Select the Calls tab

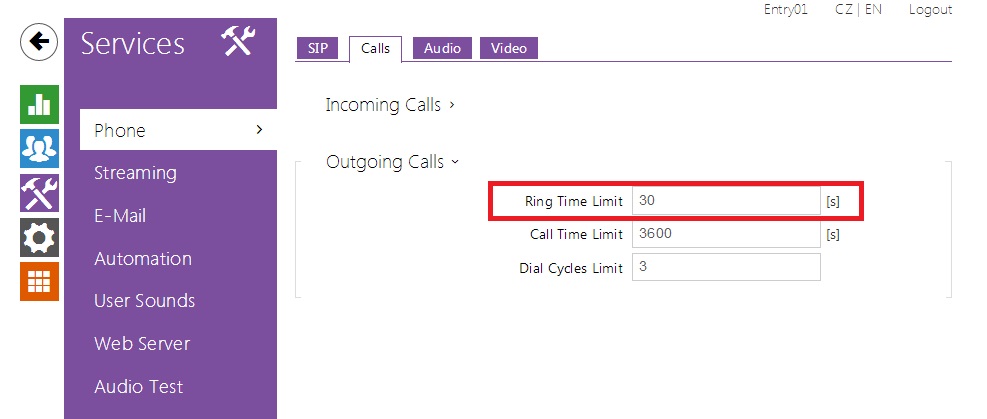375,48
